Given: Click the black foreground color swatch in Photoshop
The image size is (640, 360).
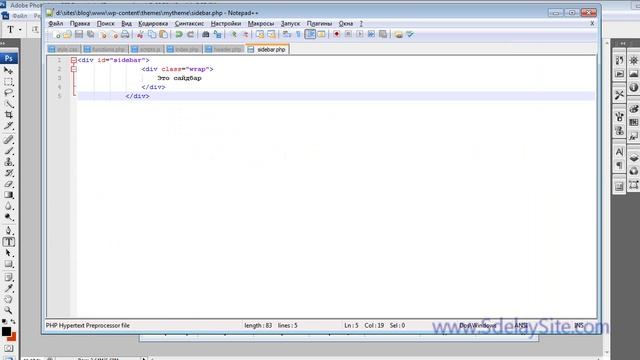Looking at the screenshot, I should click(6, 331).
